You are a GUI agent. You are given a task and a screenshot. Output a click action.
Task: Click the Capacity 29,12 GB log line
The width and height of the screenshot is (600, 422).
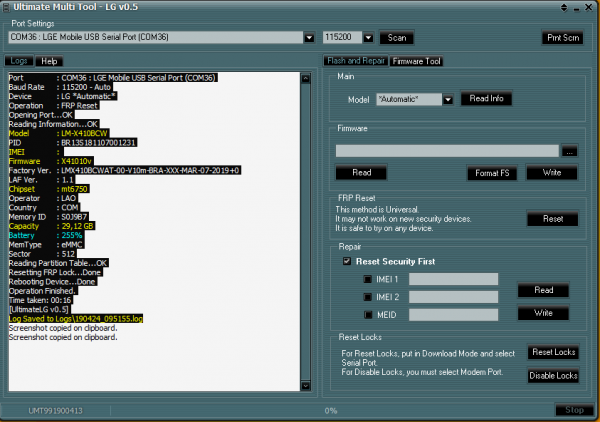coord(52,226)
